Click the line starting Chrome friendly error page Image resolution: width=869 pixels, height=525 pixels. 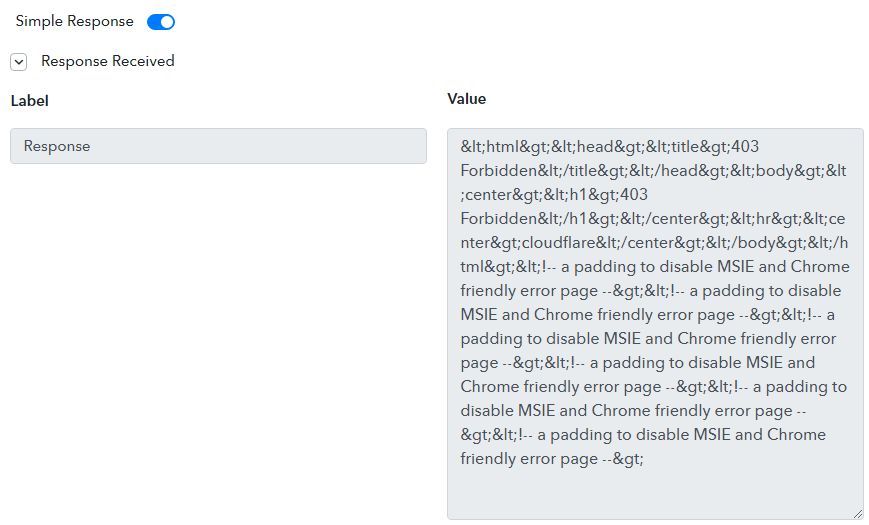click(653, 387)
